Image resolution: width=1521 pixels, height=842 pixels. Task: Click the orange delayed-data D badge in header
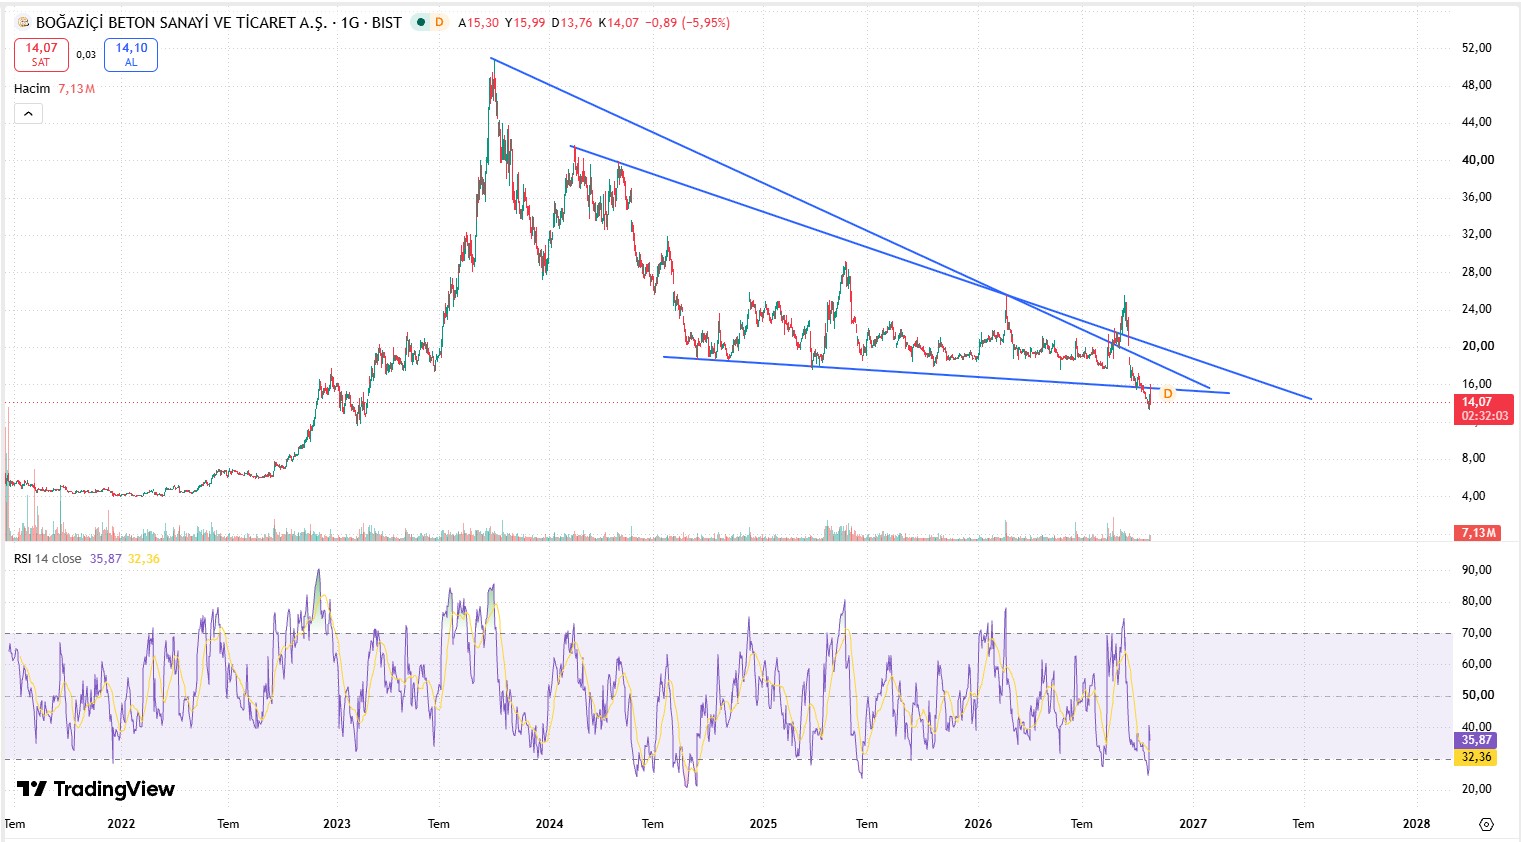tap(439, 22)
